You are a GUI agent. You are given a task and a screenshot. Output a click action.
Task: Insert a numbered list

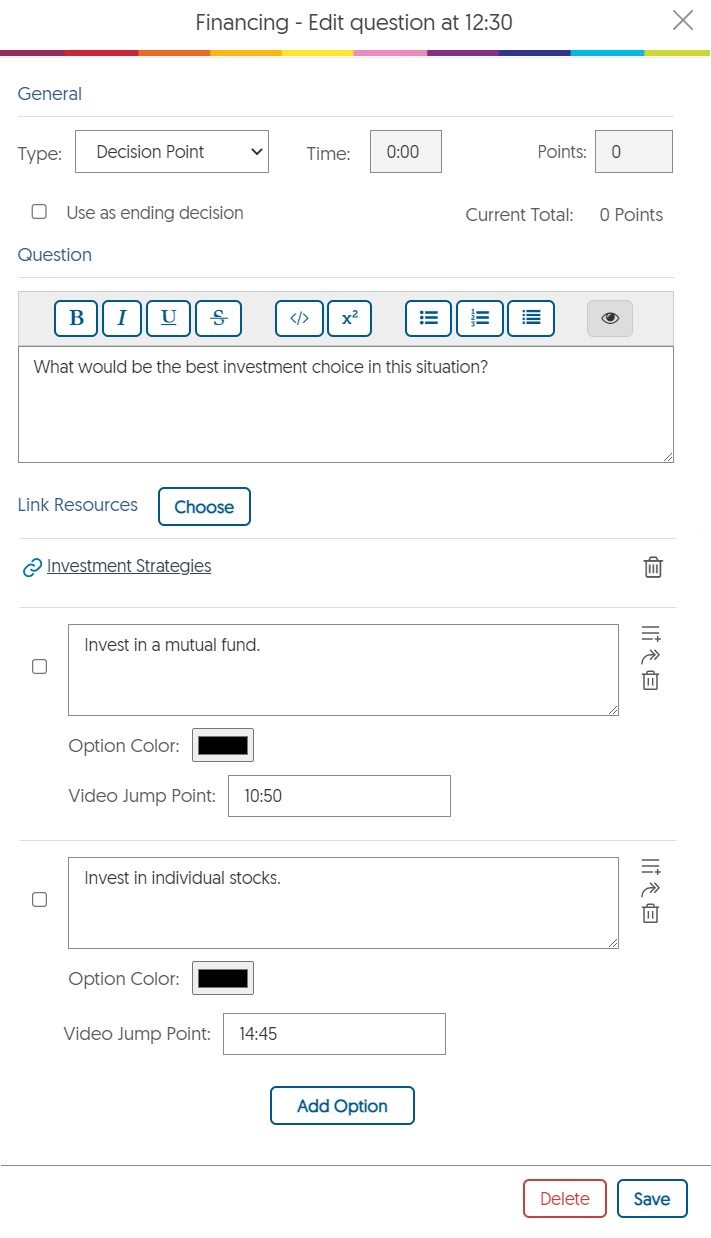[x=480, y=318]
